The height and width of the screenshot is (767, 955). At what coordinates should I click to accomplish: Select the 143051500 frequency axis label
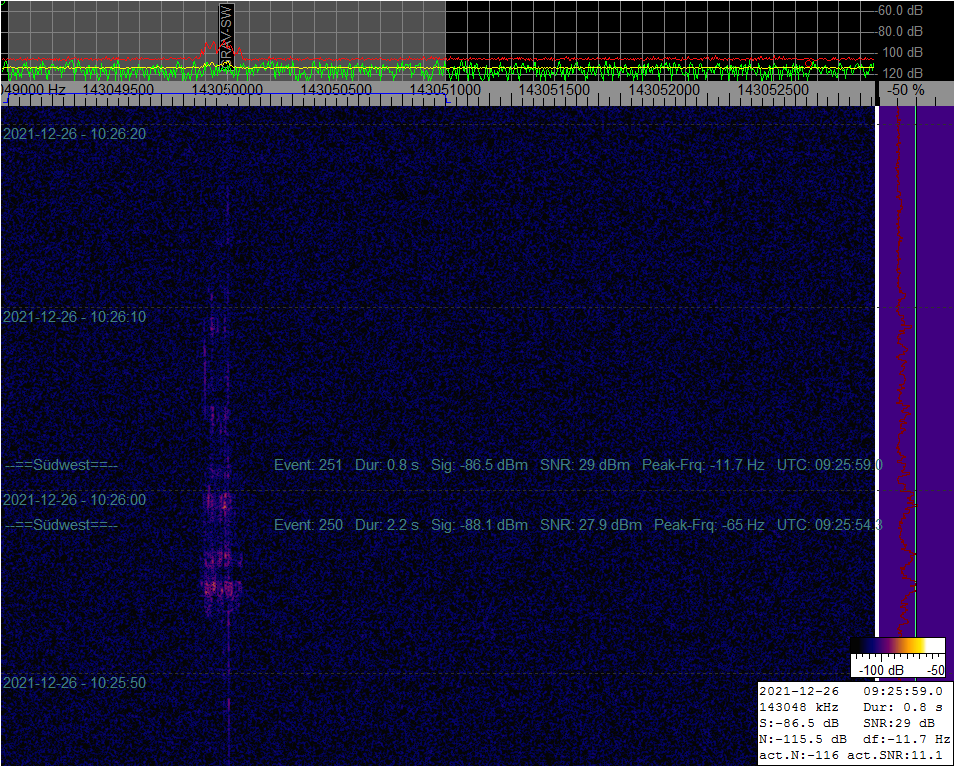(x=554, y=90)
